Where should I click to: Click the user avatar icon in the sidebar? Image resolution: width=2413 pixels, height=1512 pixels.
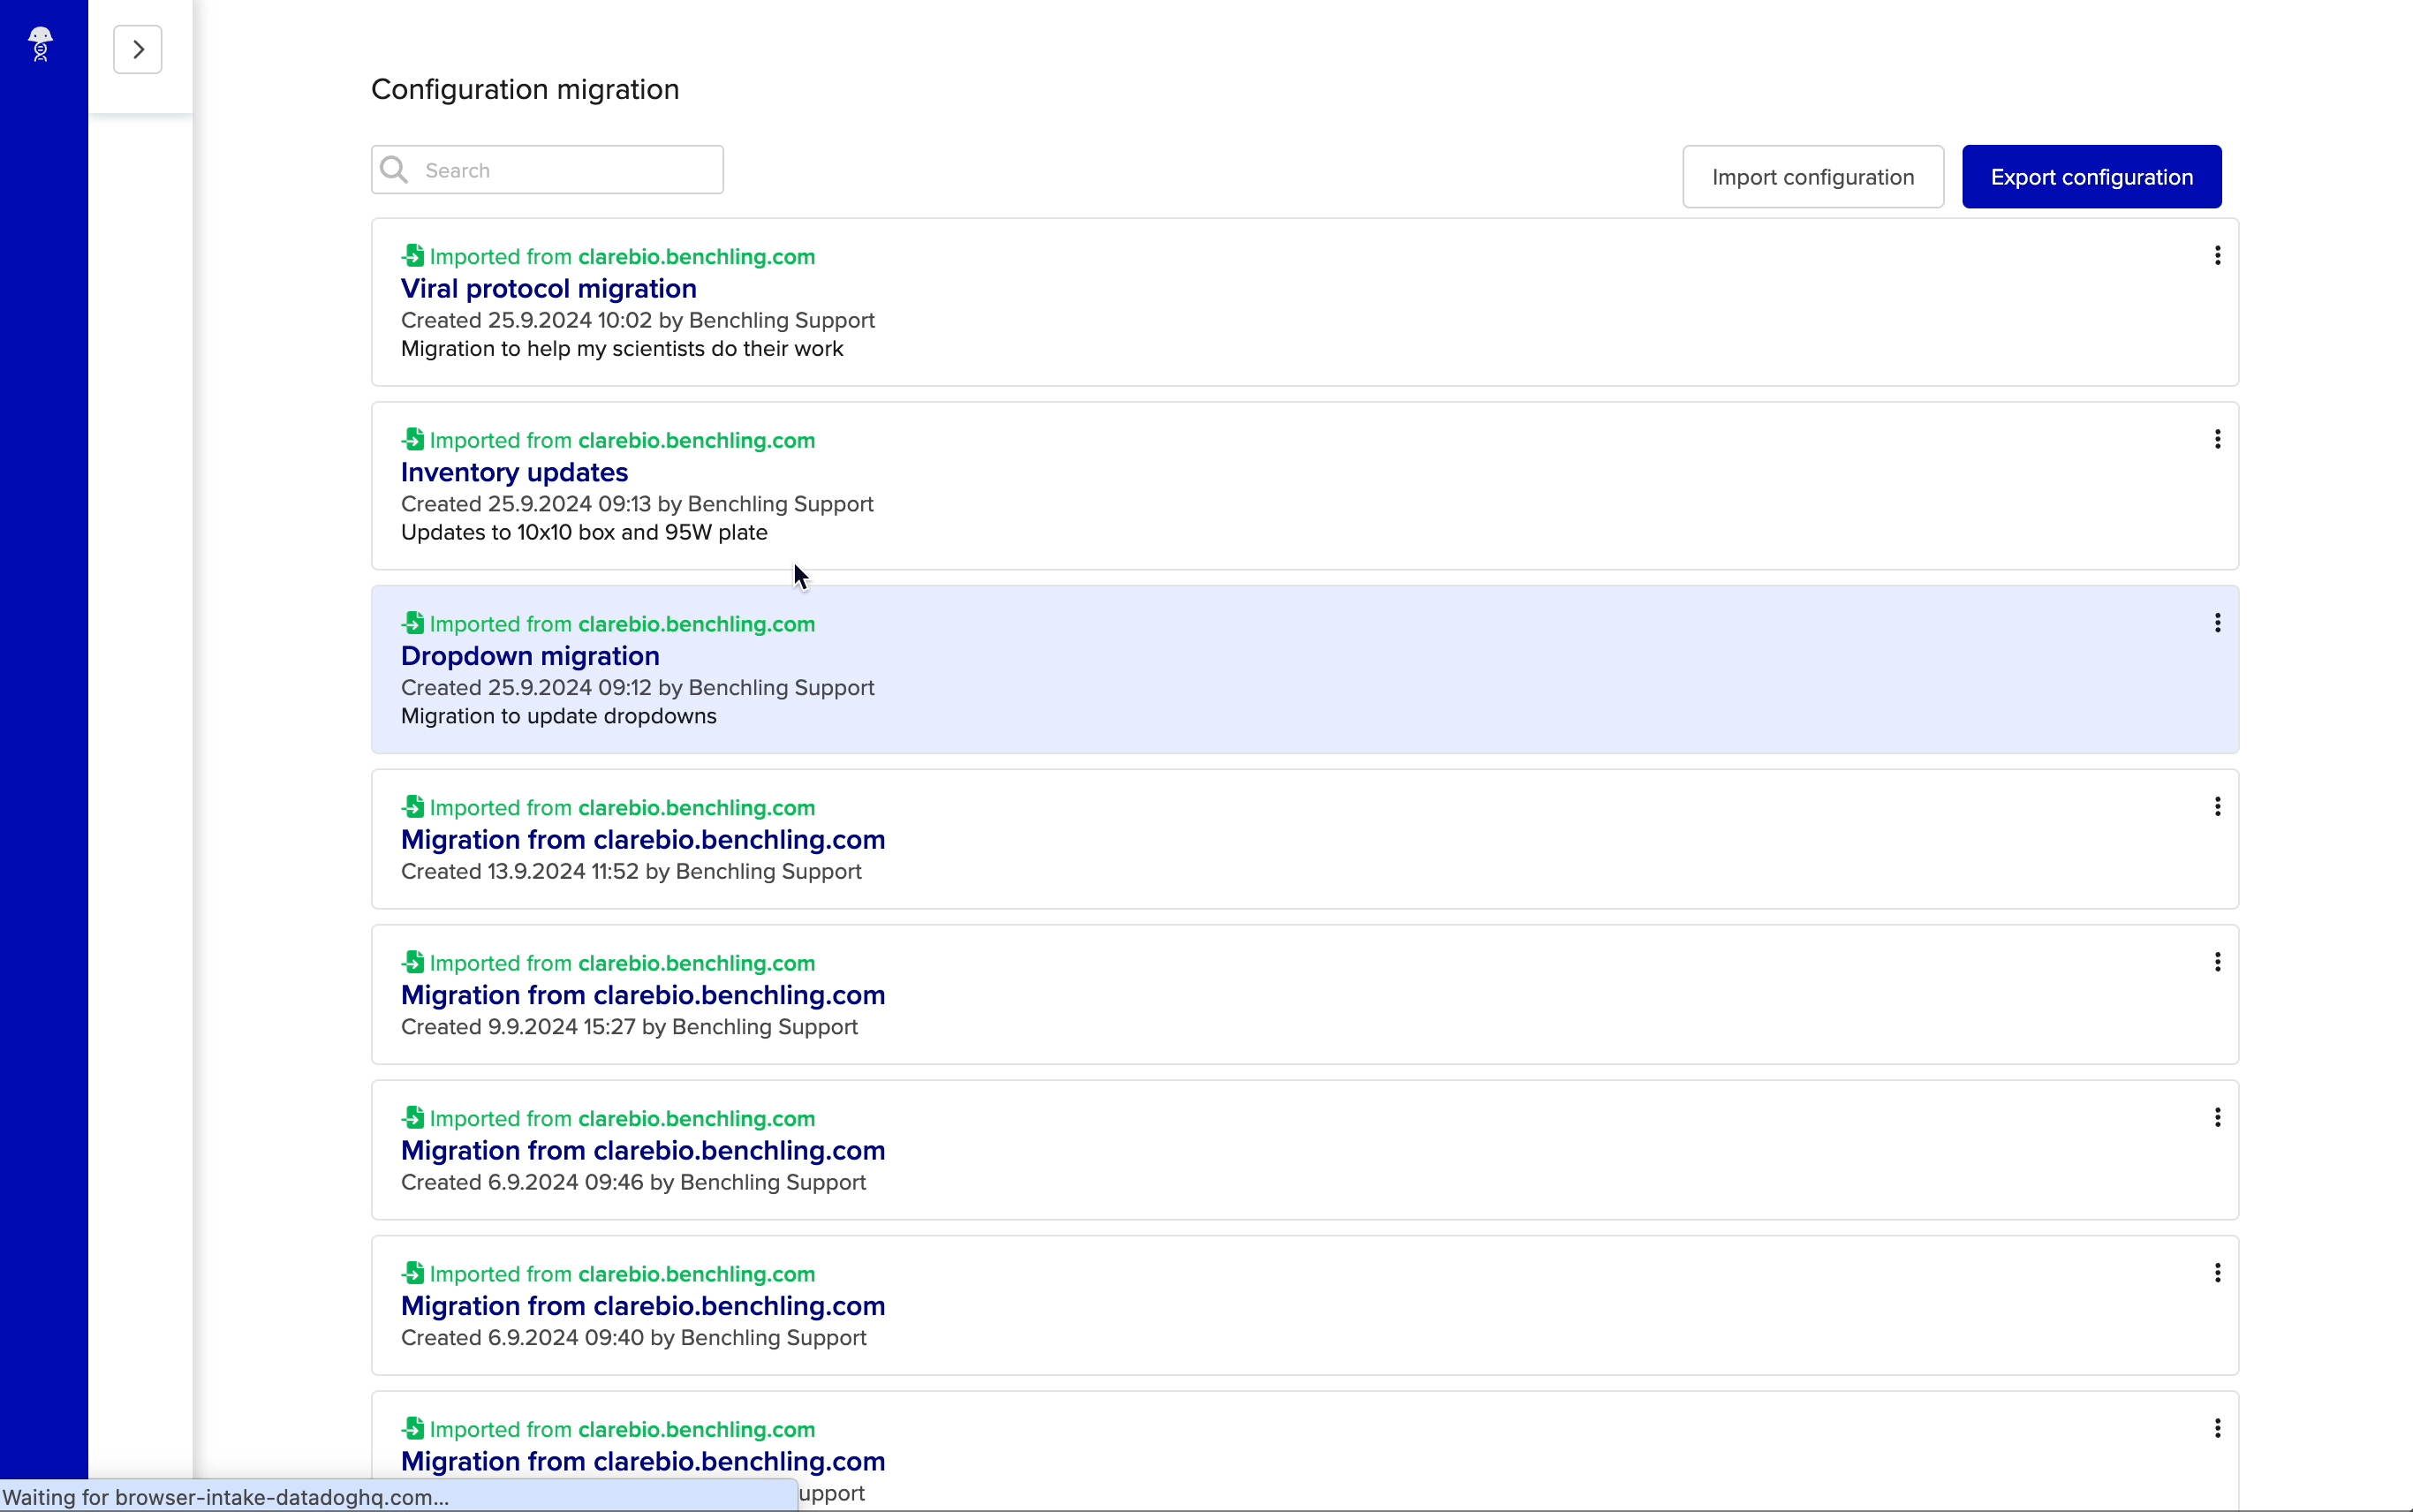(41, 44)
